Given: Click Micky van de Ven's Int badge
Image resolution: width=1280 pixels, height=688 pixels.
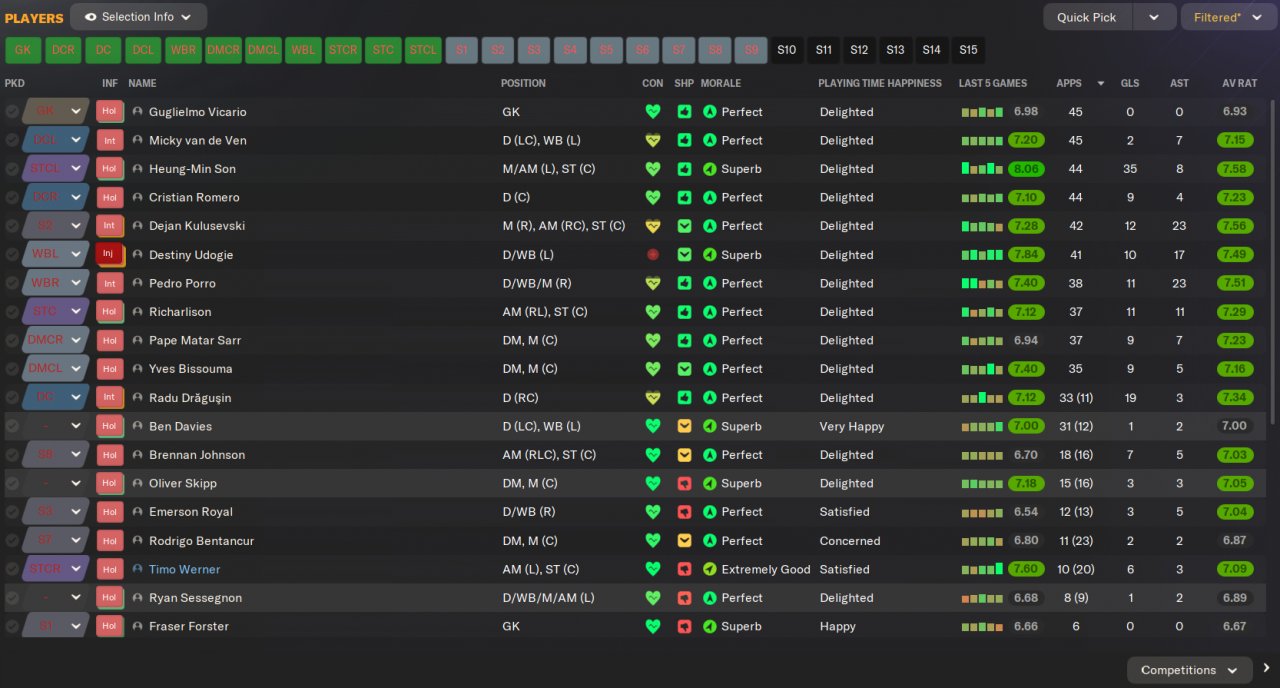Looking at the screenshot, I should click(x=109, y=140).
